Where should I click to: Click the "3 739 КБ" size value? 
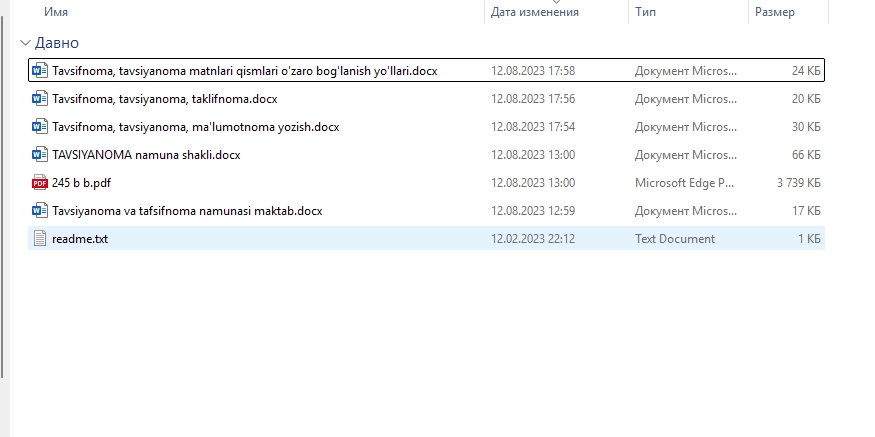pos(798,183)
